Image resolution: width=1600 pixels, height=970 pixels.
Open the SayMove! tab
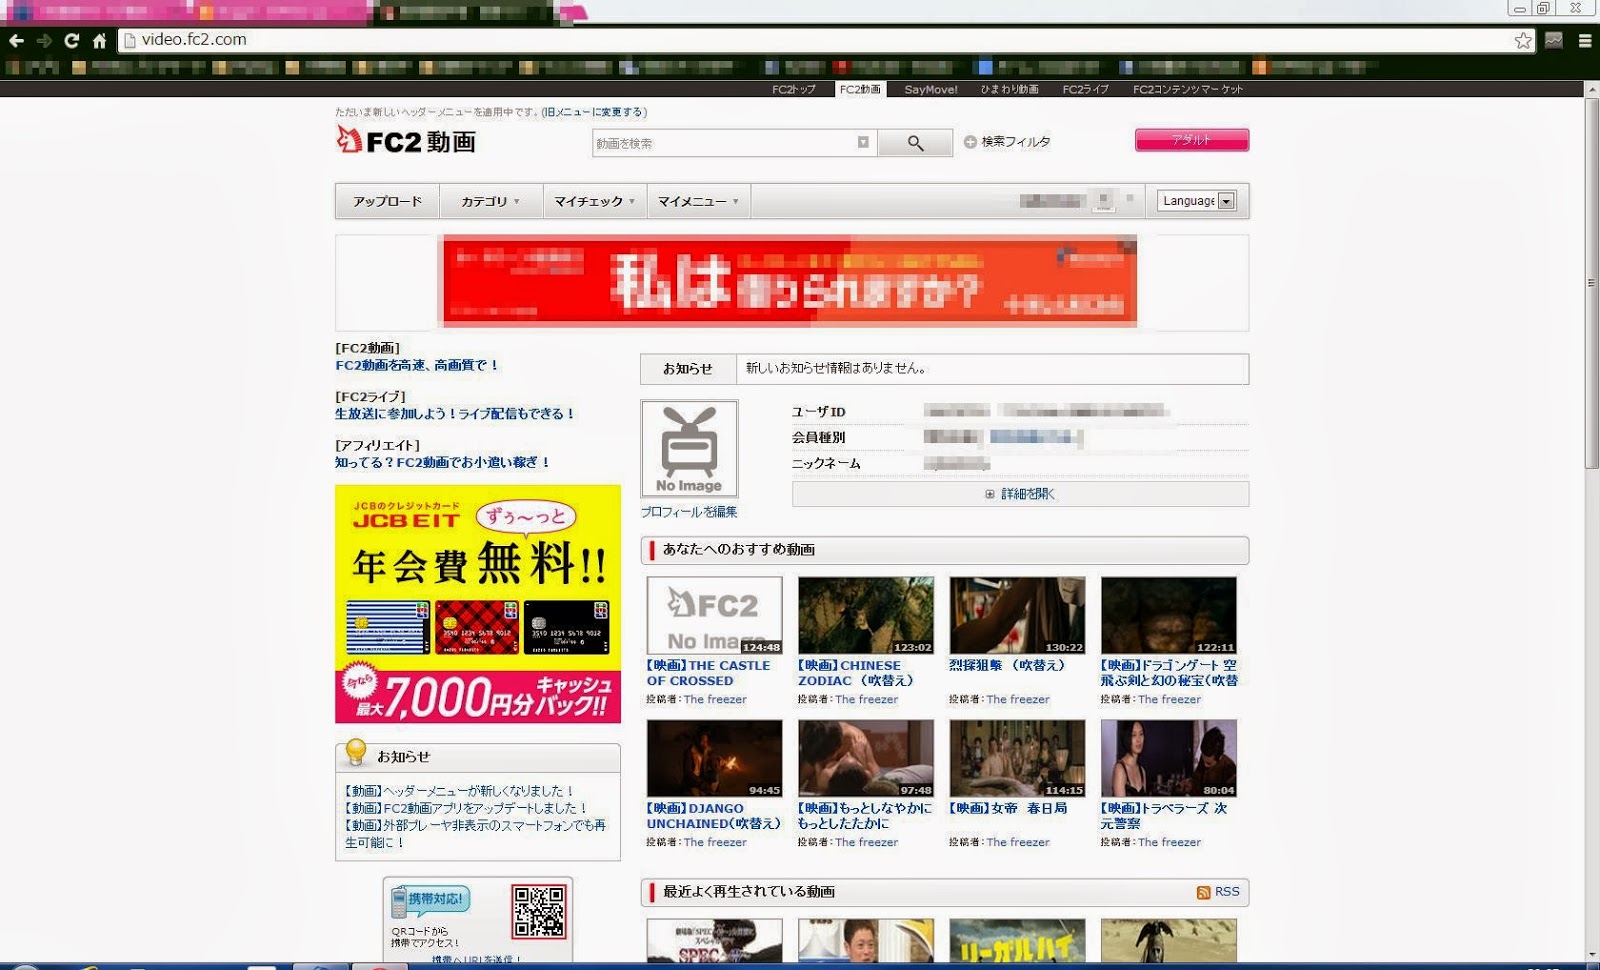(931, 89)
